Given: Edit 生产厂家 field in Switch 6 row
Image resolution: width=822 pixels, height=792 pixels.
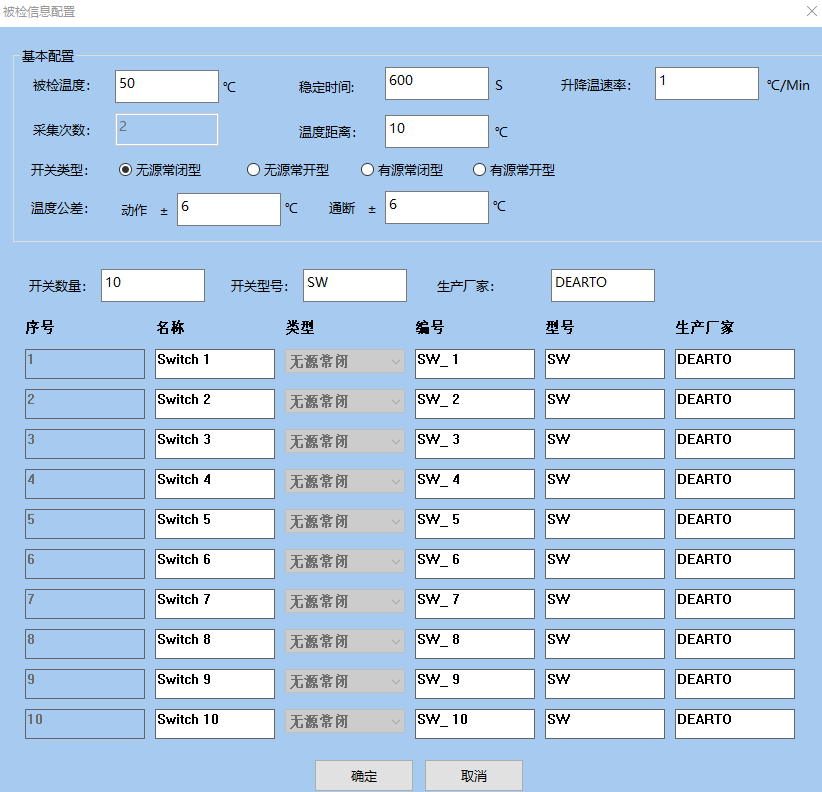Looking at the screenshot, I should tap(735, 564).
